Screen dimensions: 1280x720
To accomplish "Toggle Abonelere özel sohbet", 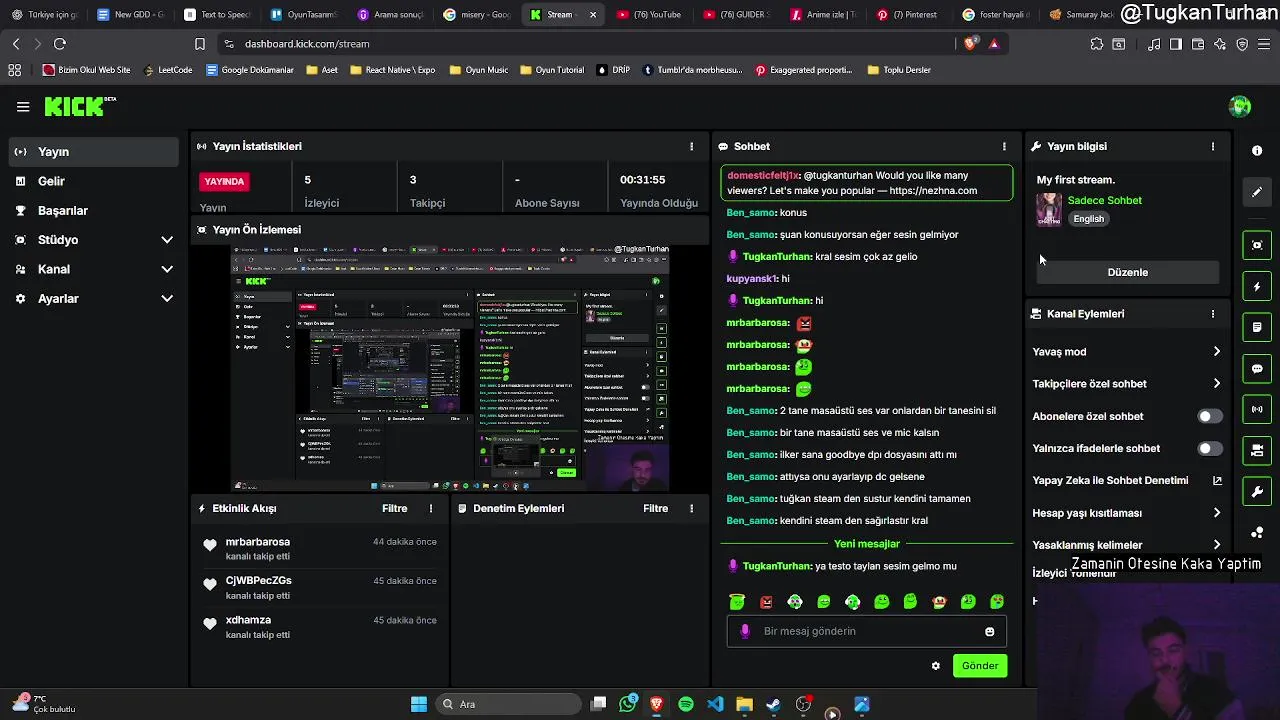I will point(1210,416).
